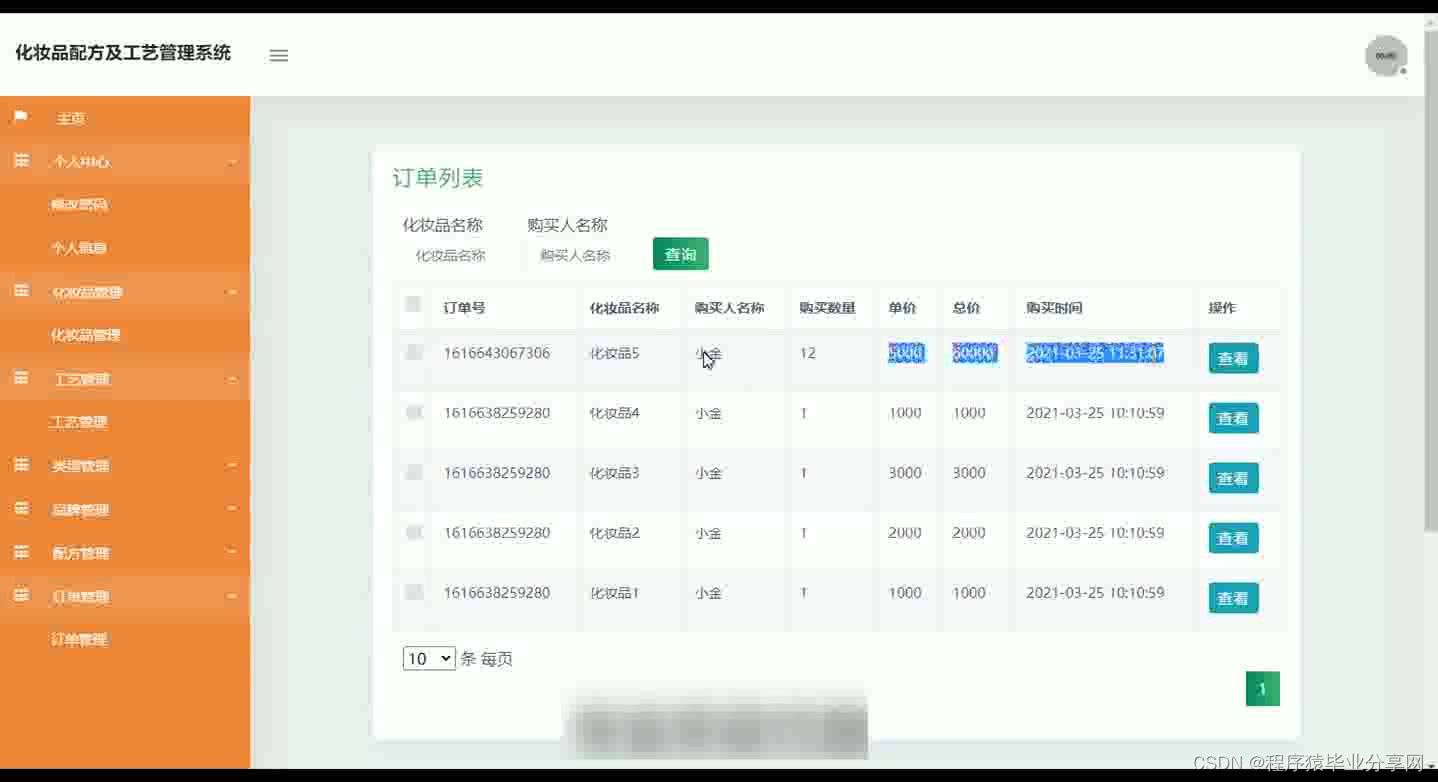Click the 化妆品2 cell
Screen dimensions: 1438x782
click(x=615, y=533)
